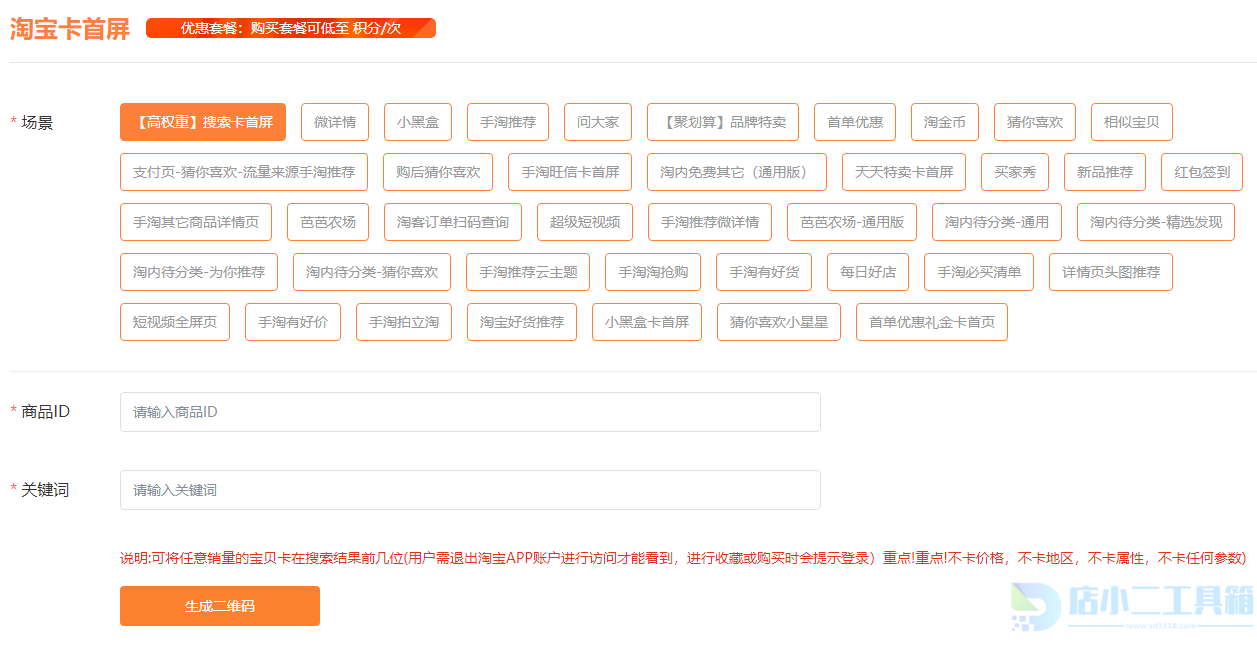Select the 问大家 scene

(598, 122)
